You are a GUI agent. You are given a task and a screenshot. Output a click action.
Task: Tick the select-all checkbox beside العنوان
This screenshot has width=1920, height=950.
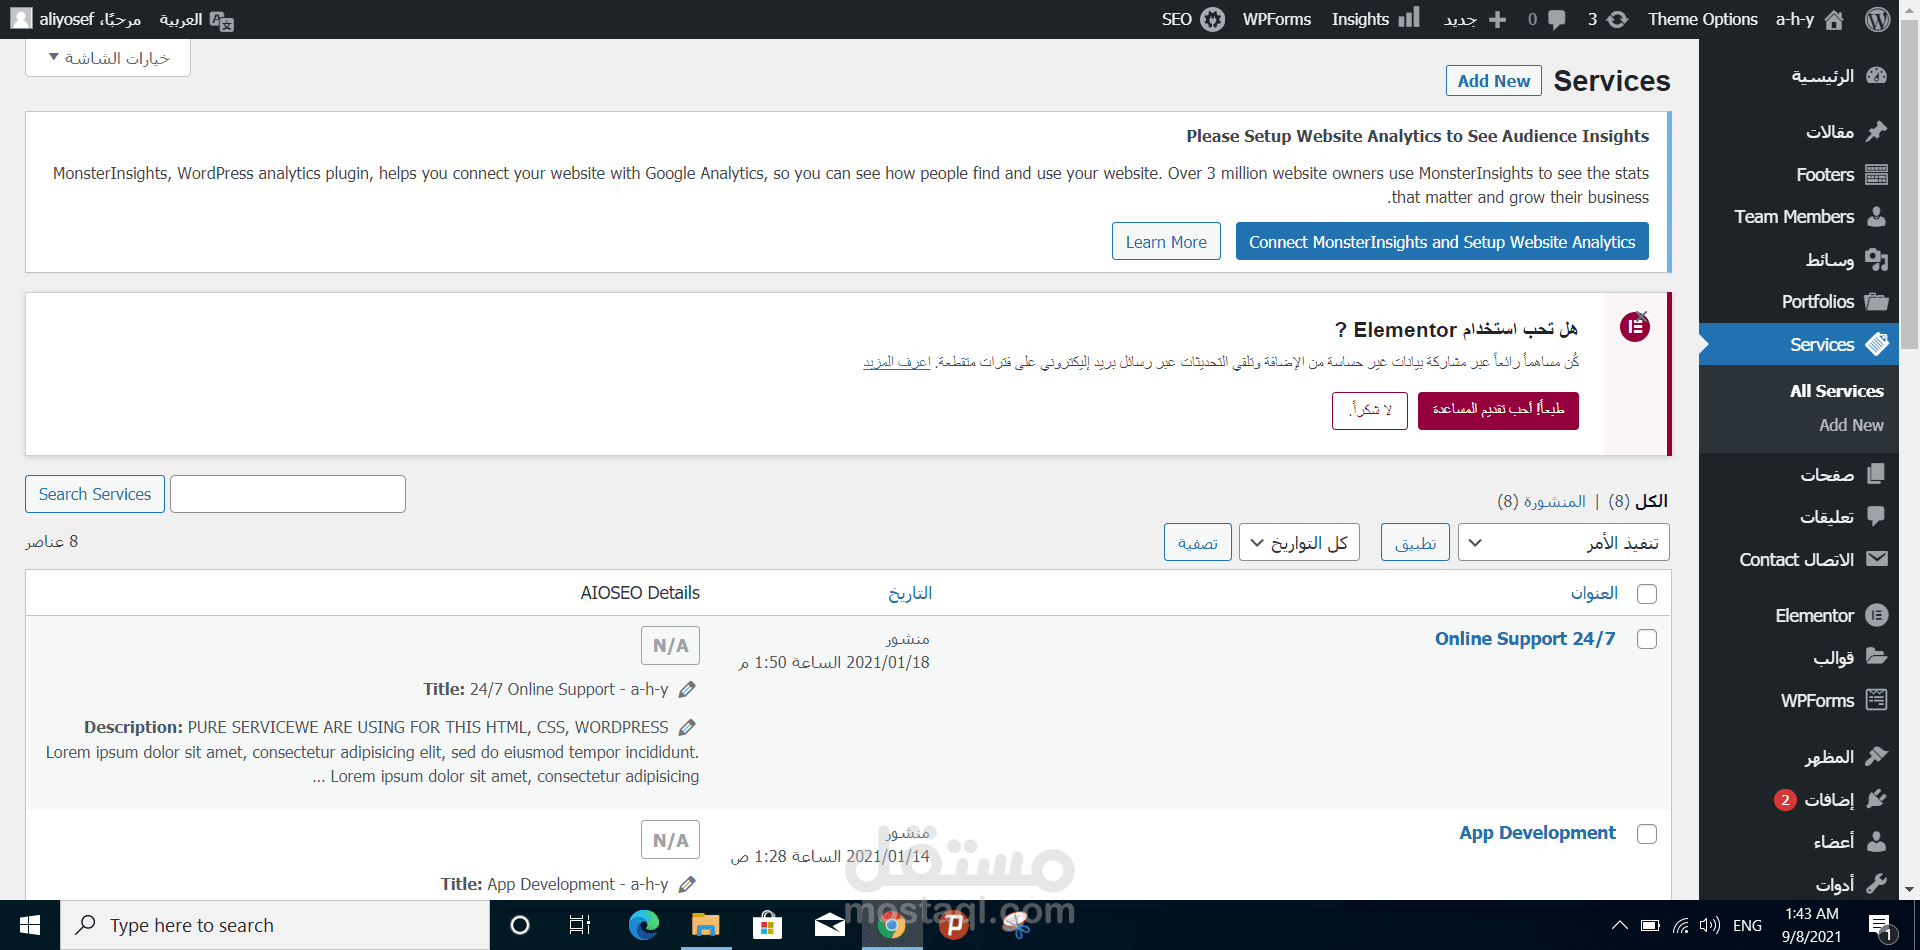(x=1647, y=594)
